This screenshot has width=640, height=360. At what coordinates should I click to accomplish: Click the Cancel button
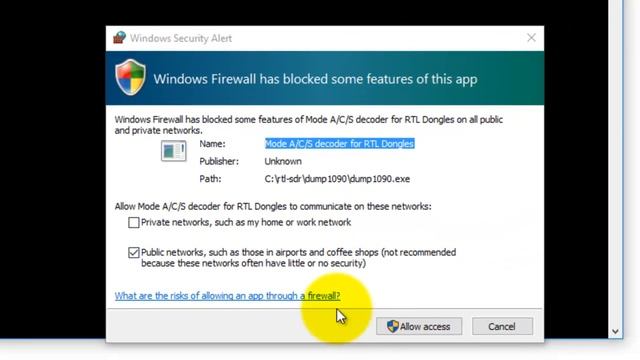click(x=502, y=326)
